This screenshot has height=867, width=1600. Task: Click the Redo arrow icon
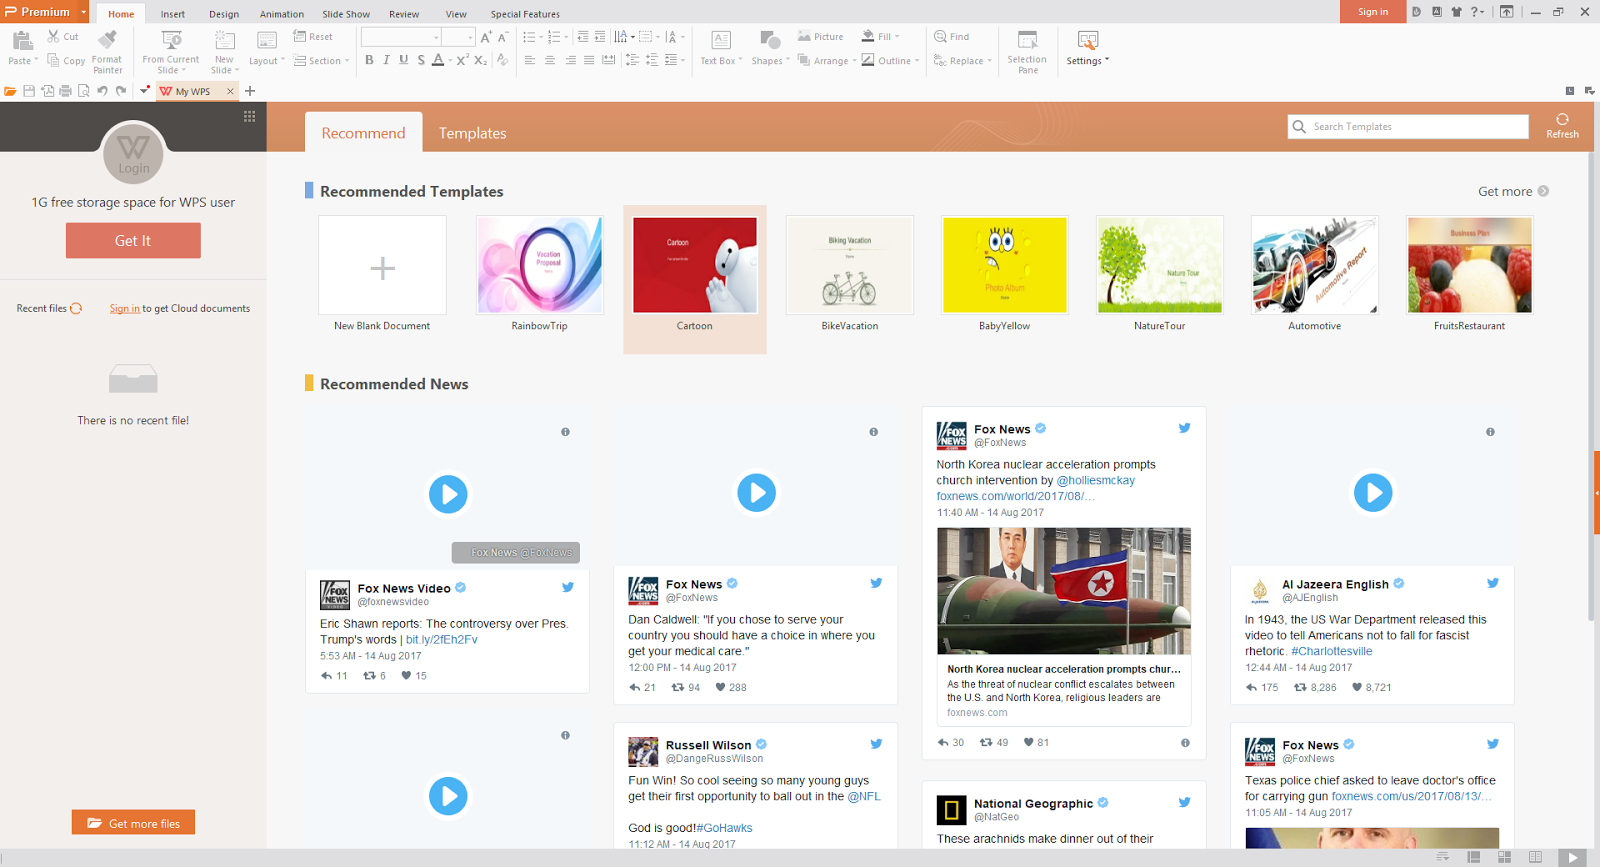click(x=121, y=91)
